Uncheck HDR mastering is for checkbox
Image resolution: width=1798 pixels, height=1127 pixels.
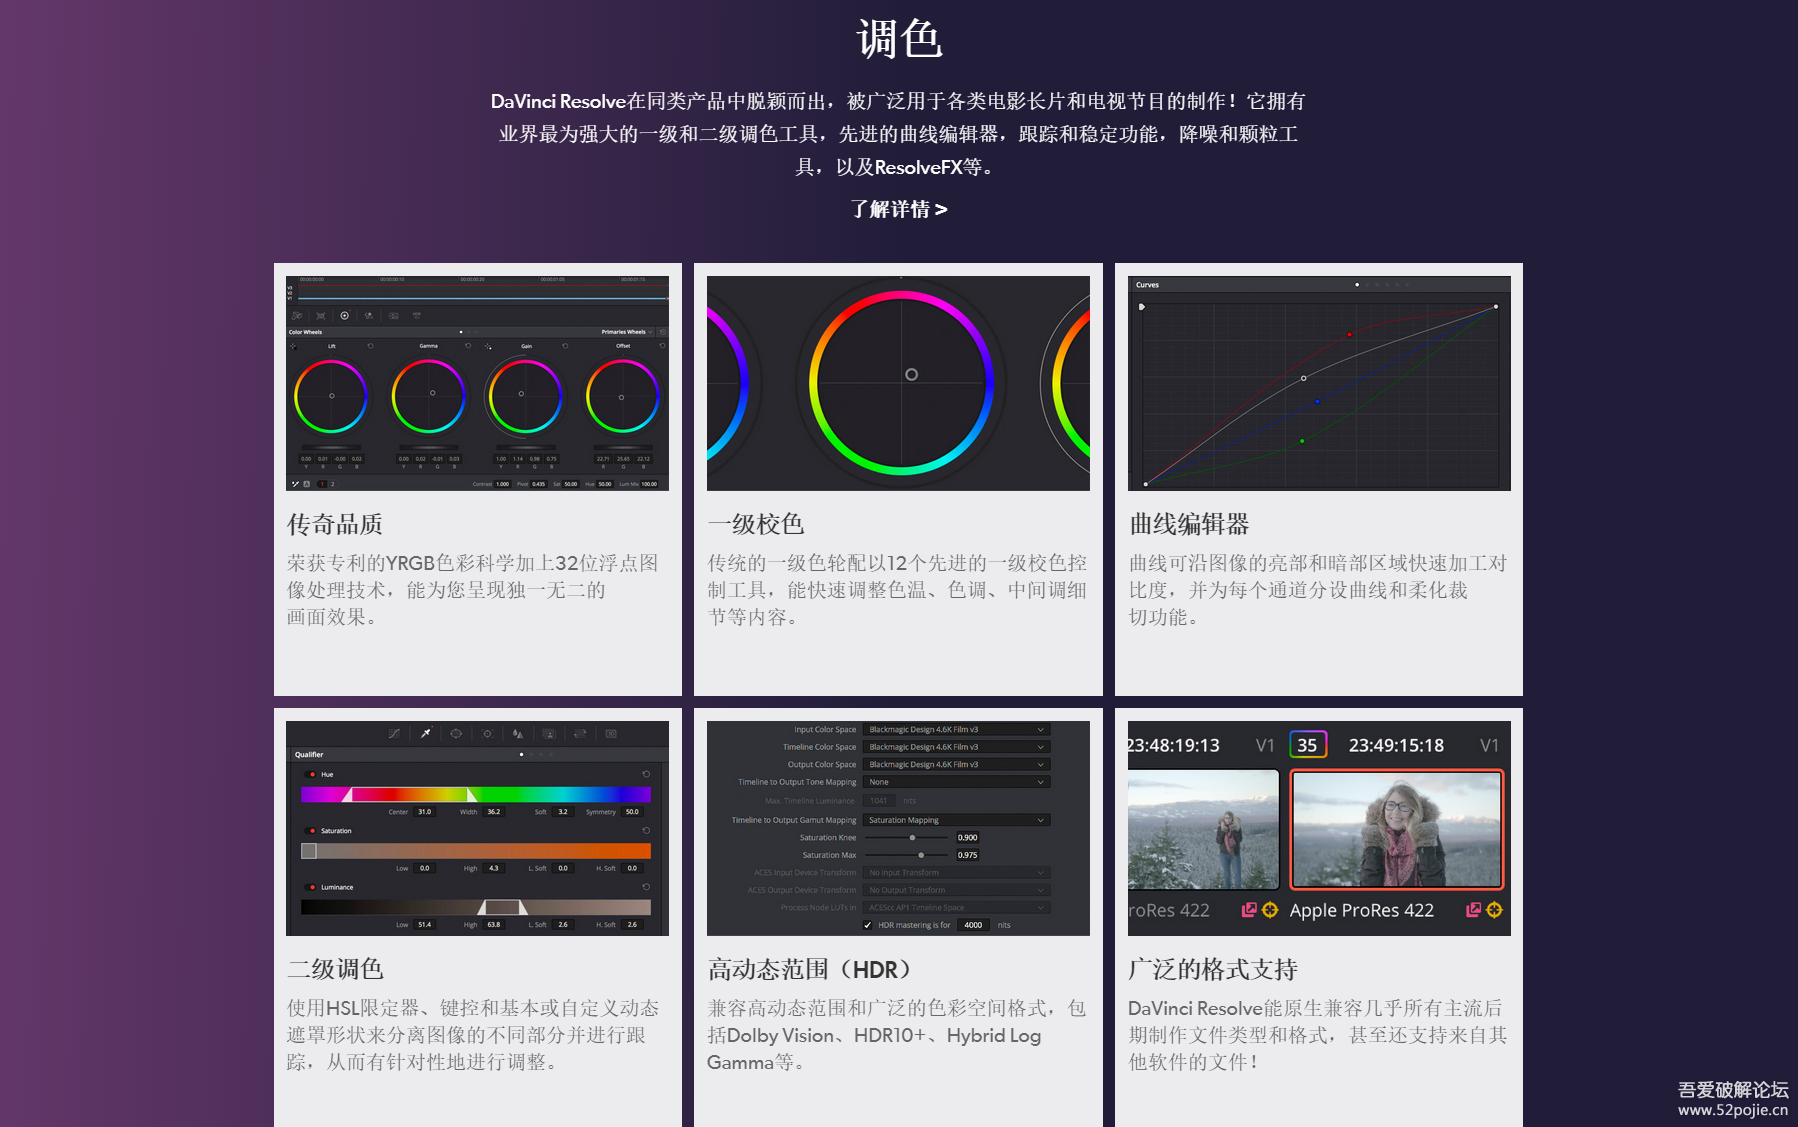click(x=867, y=925)
